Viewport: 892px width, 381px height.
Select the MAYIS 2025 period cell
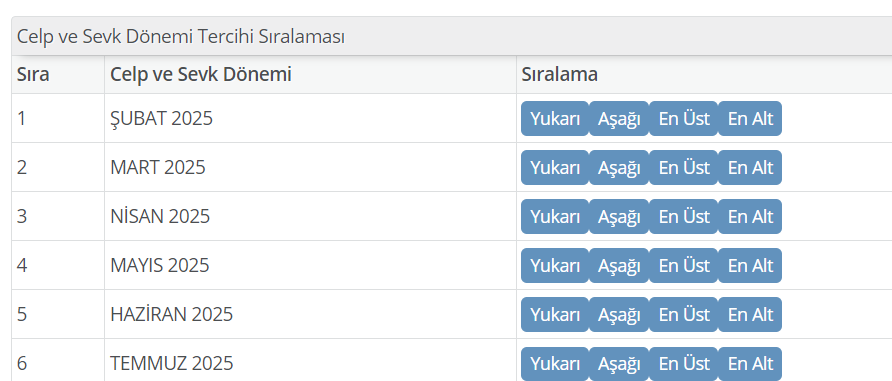[x=311, y=265]
